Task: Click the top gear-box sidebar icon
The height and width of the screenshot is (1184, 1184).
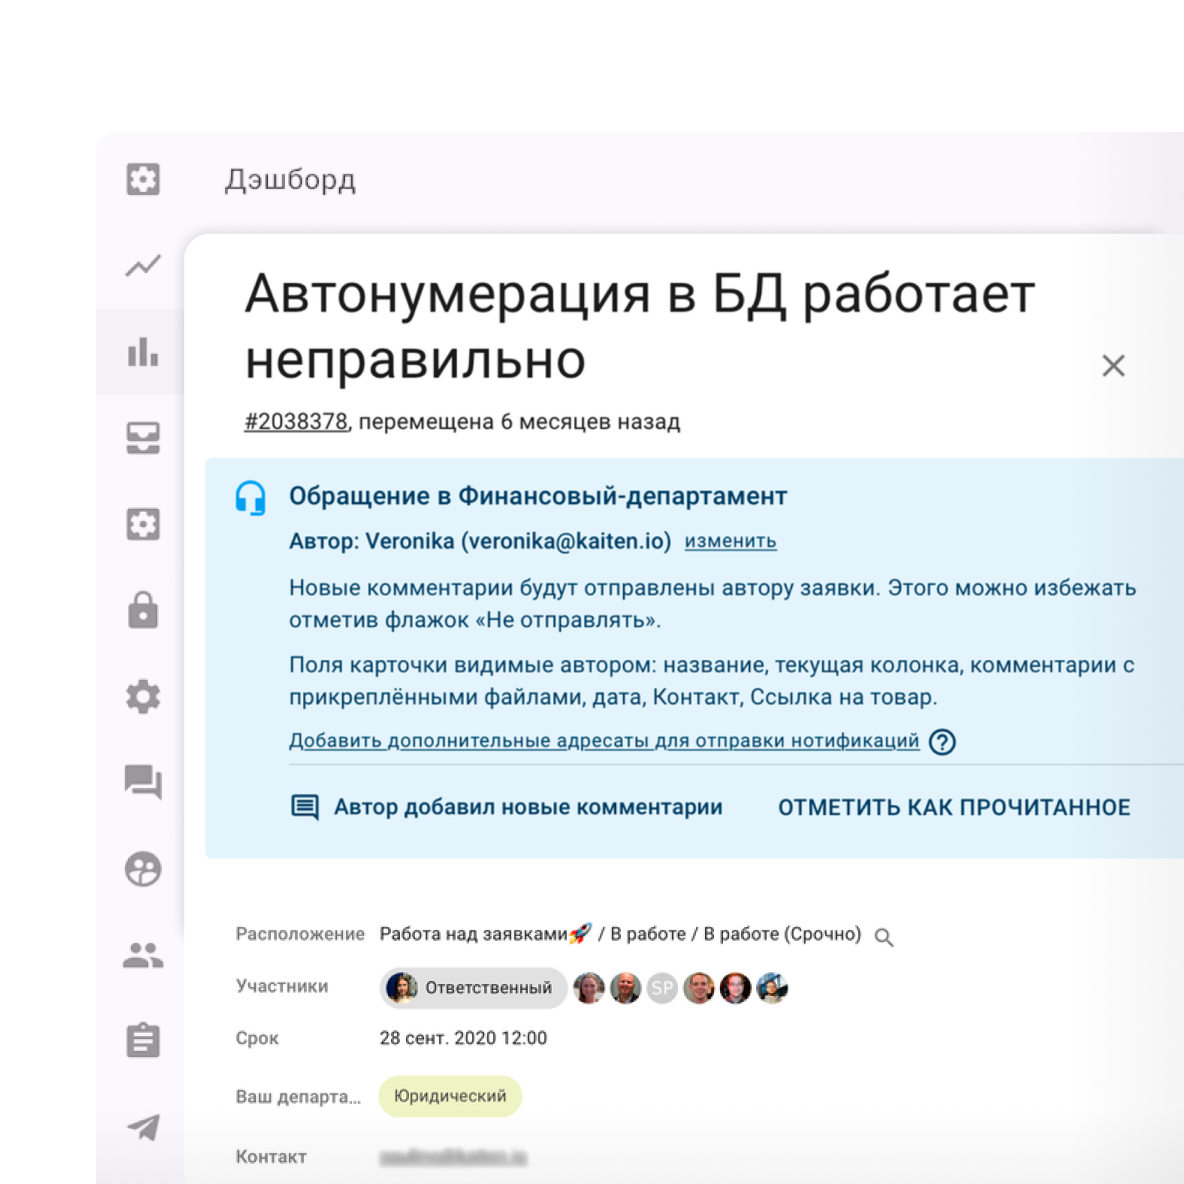Action: point(143,180)
